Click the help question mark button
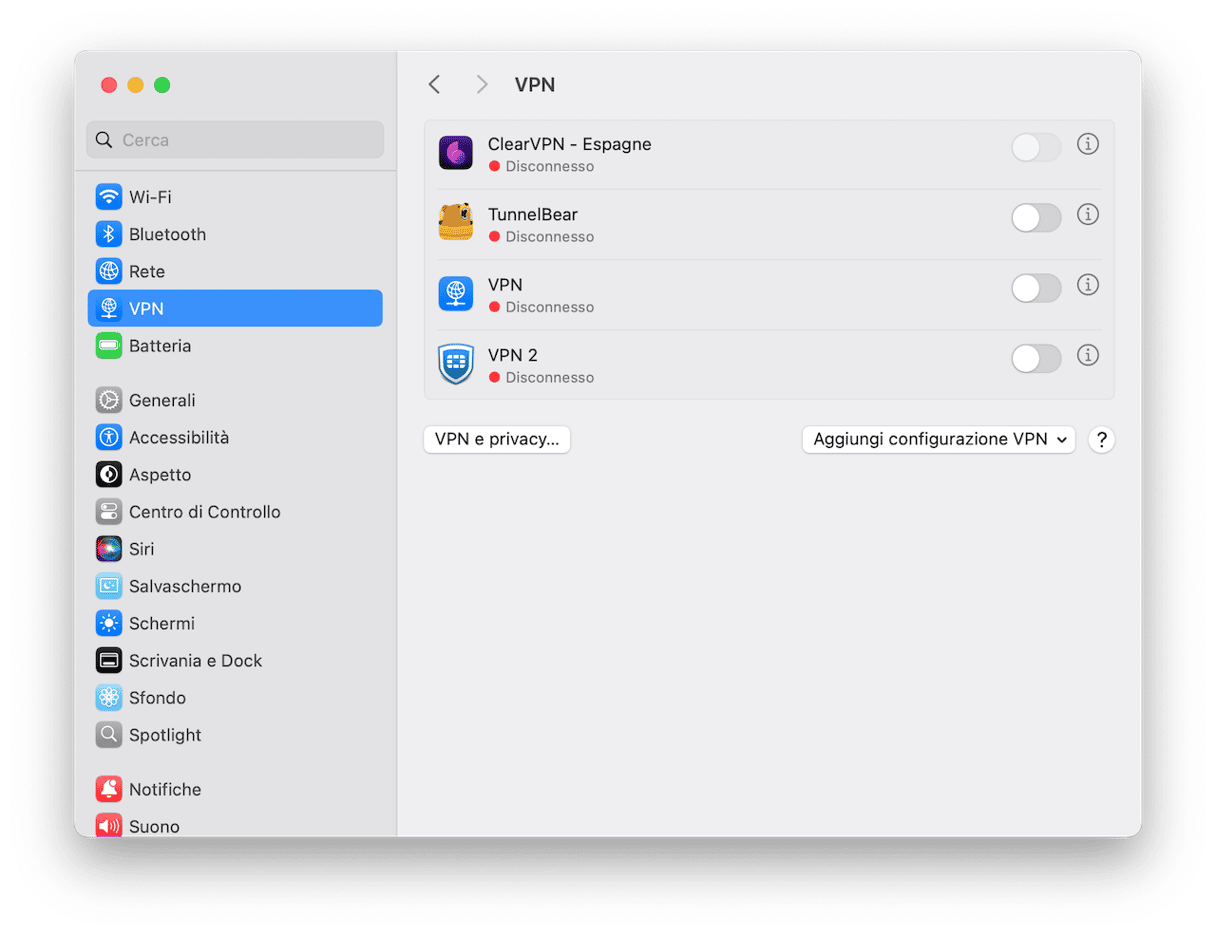Image resolution: width=1216 pixels, height=935 pixels. tap(1101, 440)
